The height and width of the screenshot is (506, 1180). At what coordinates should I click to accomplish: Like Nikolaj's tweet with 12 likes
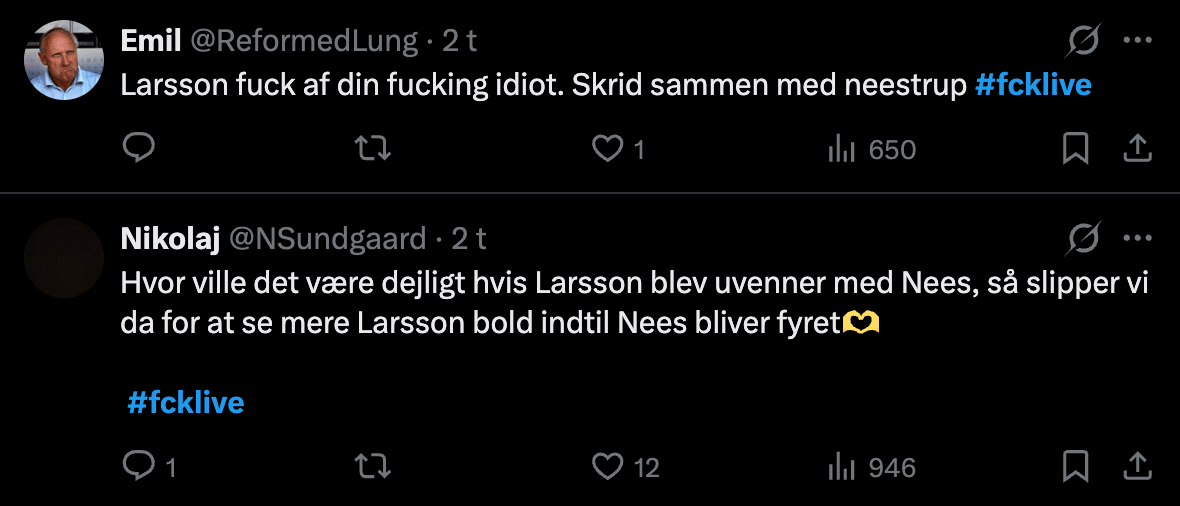(x=607, y=466)
